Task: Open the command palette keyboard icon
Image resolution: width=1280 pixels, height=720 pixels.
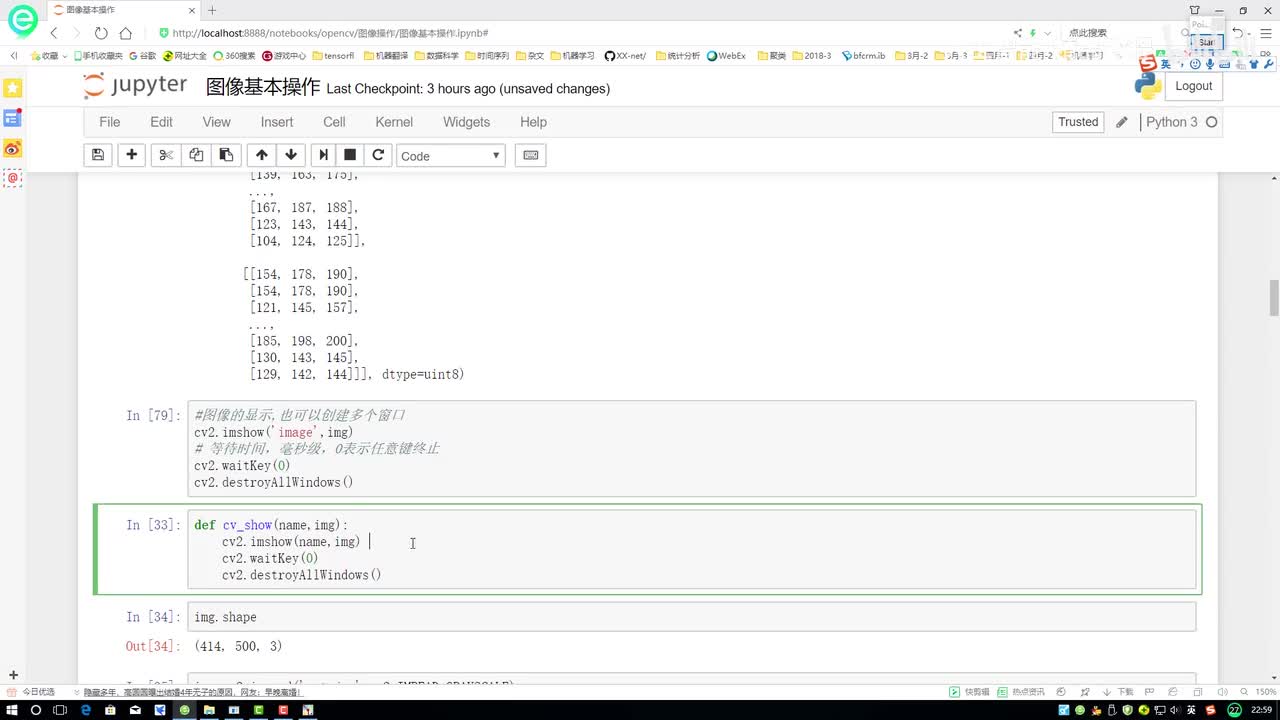Action: 531,155
